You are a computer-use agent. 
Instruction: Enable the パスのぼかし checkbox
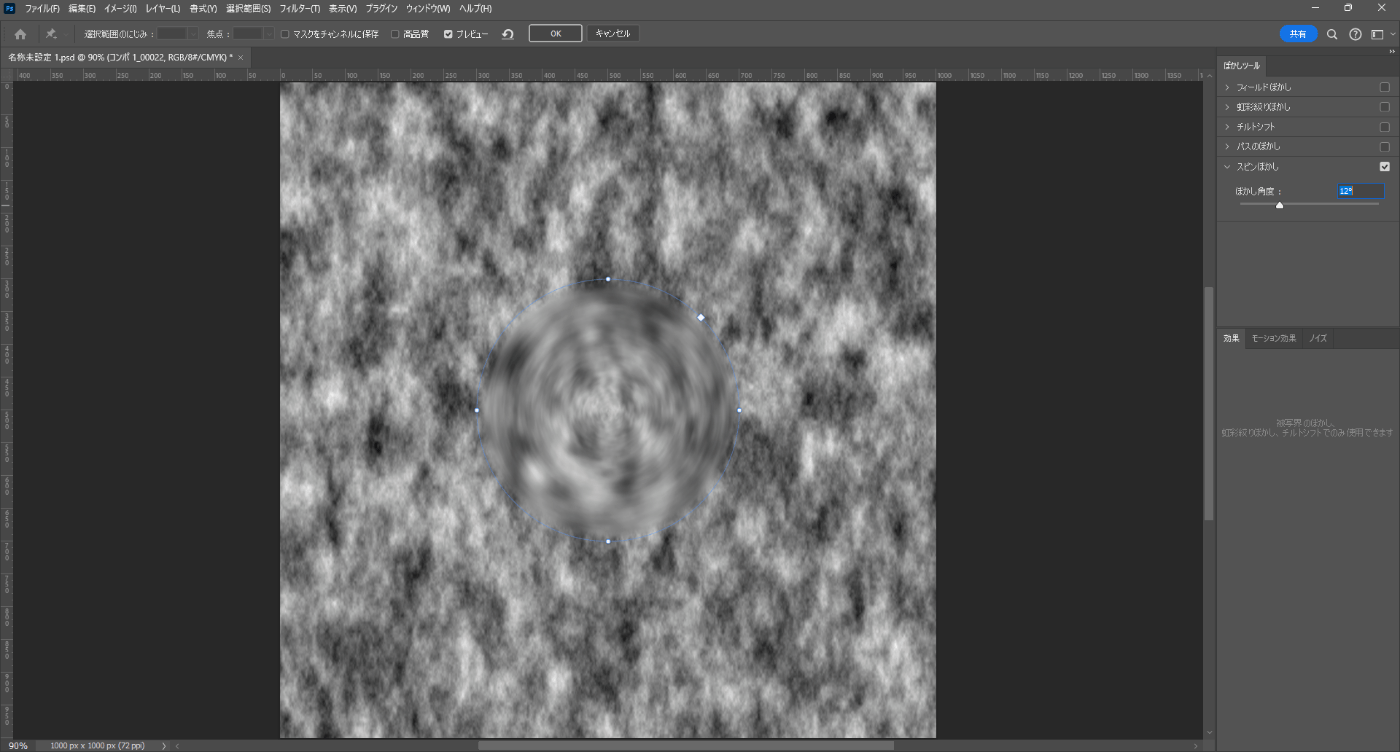coord(1385,147)
